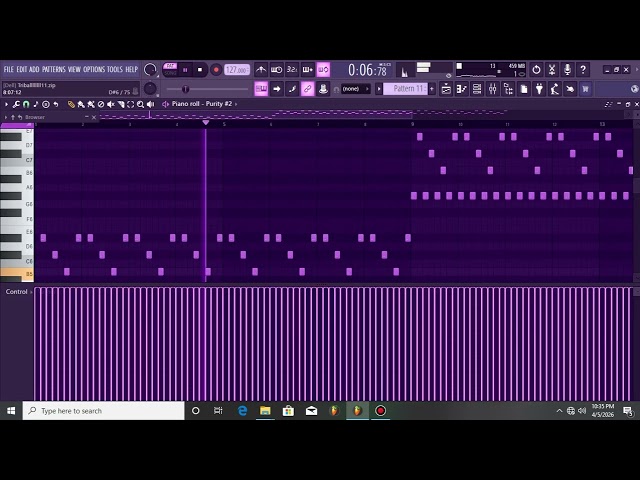Viewport: 640px width, 480px height.
Task: Open the Patterns menu
Action: coord(53,69)
